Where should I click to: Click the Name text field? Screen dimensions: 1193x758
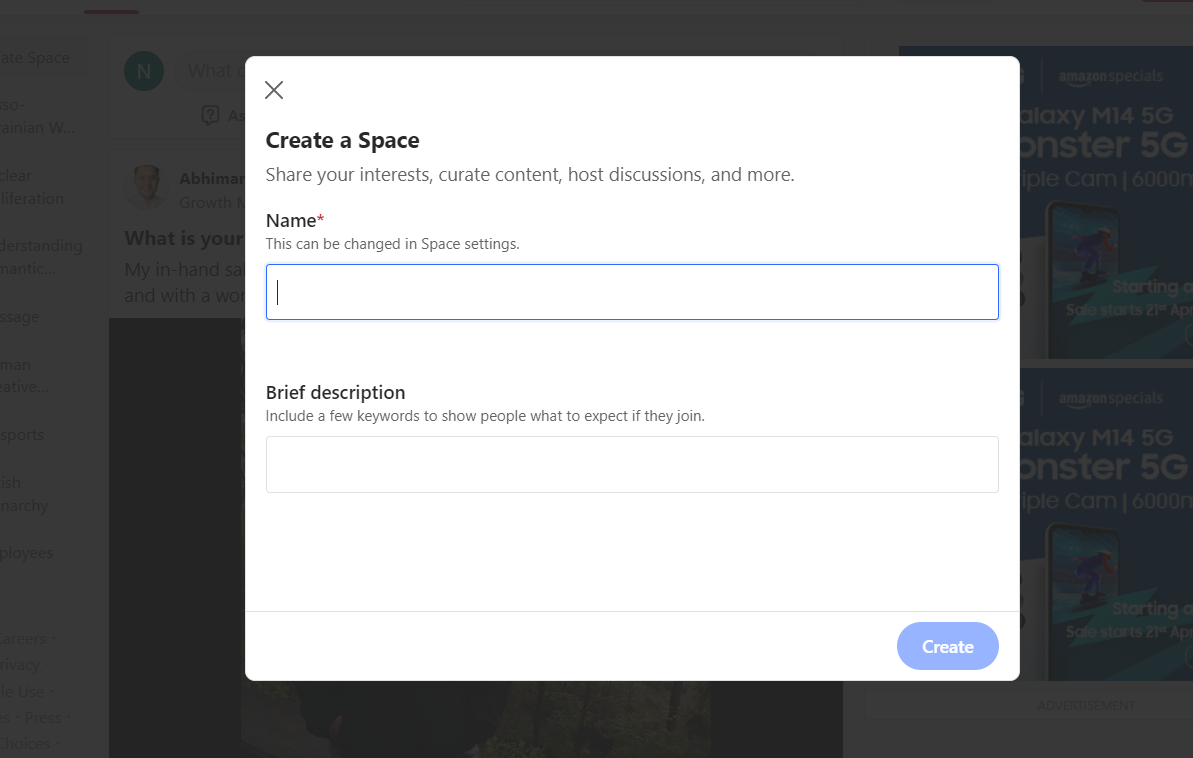click(x=632, y=292)
